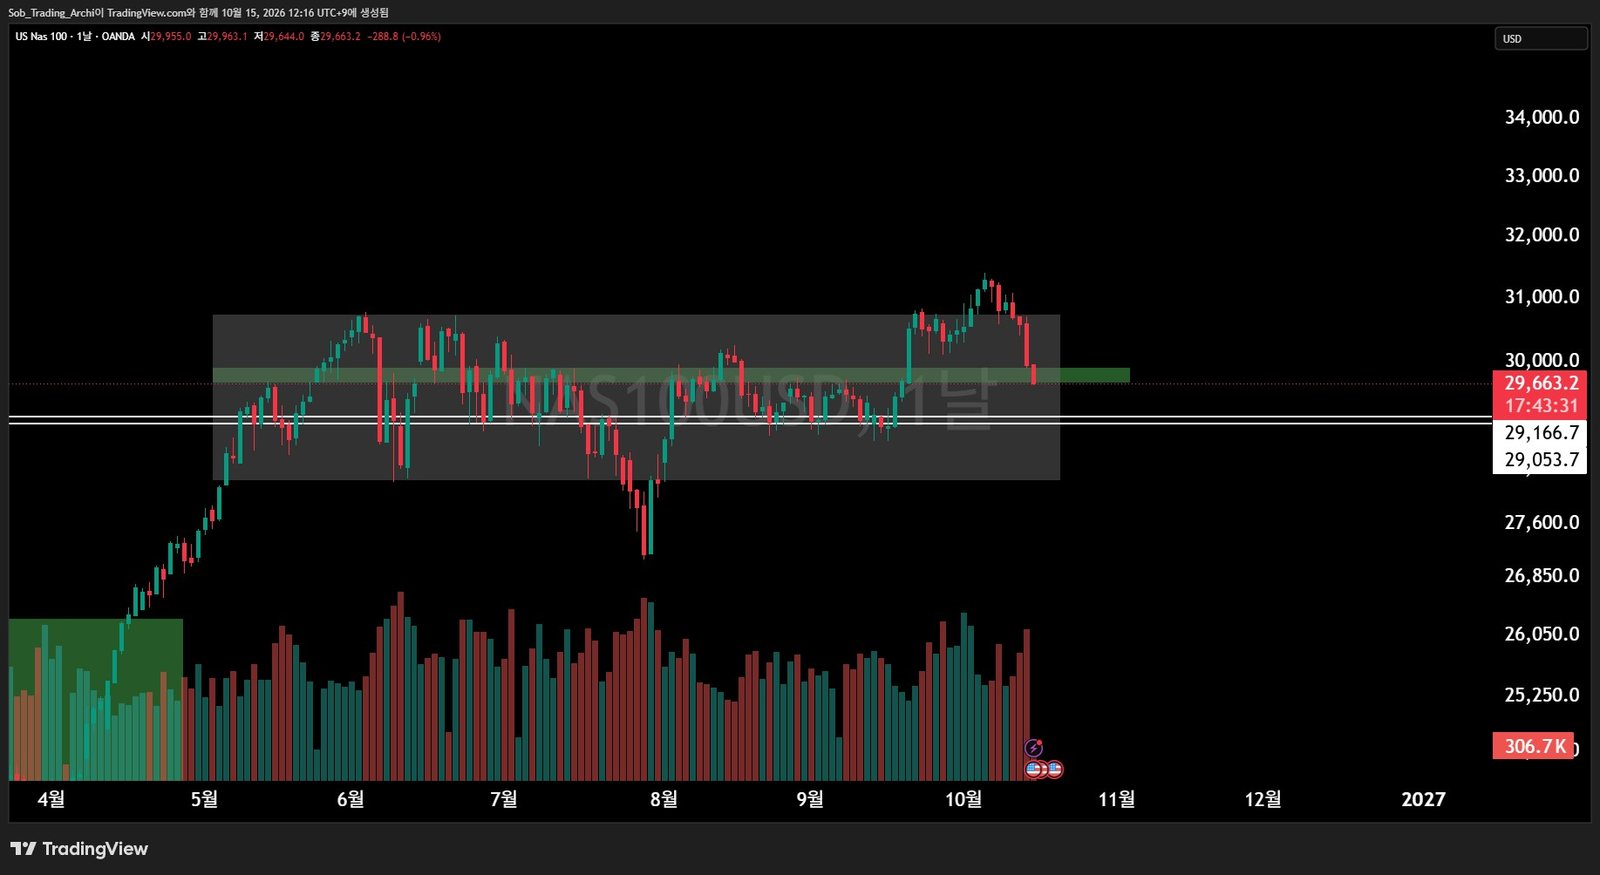1600x875 pixels.
Task: Click the 11월 label on time axis
Action: tap(1117, 799)
